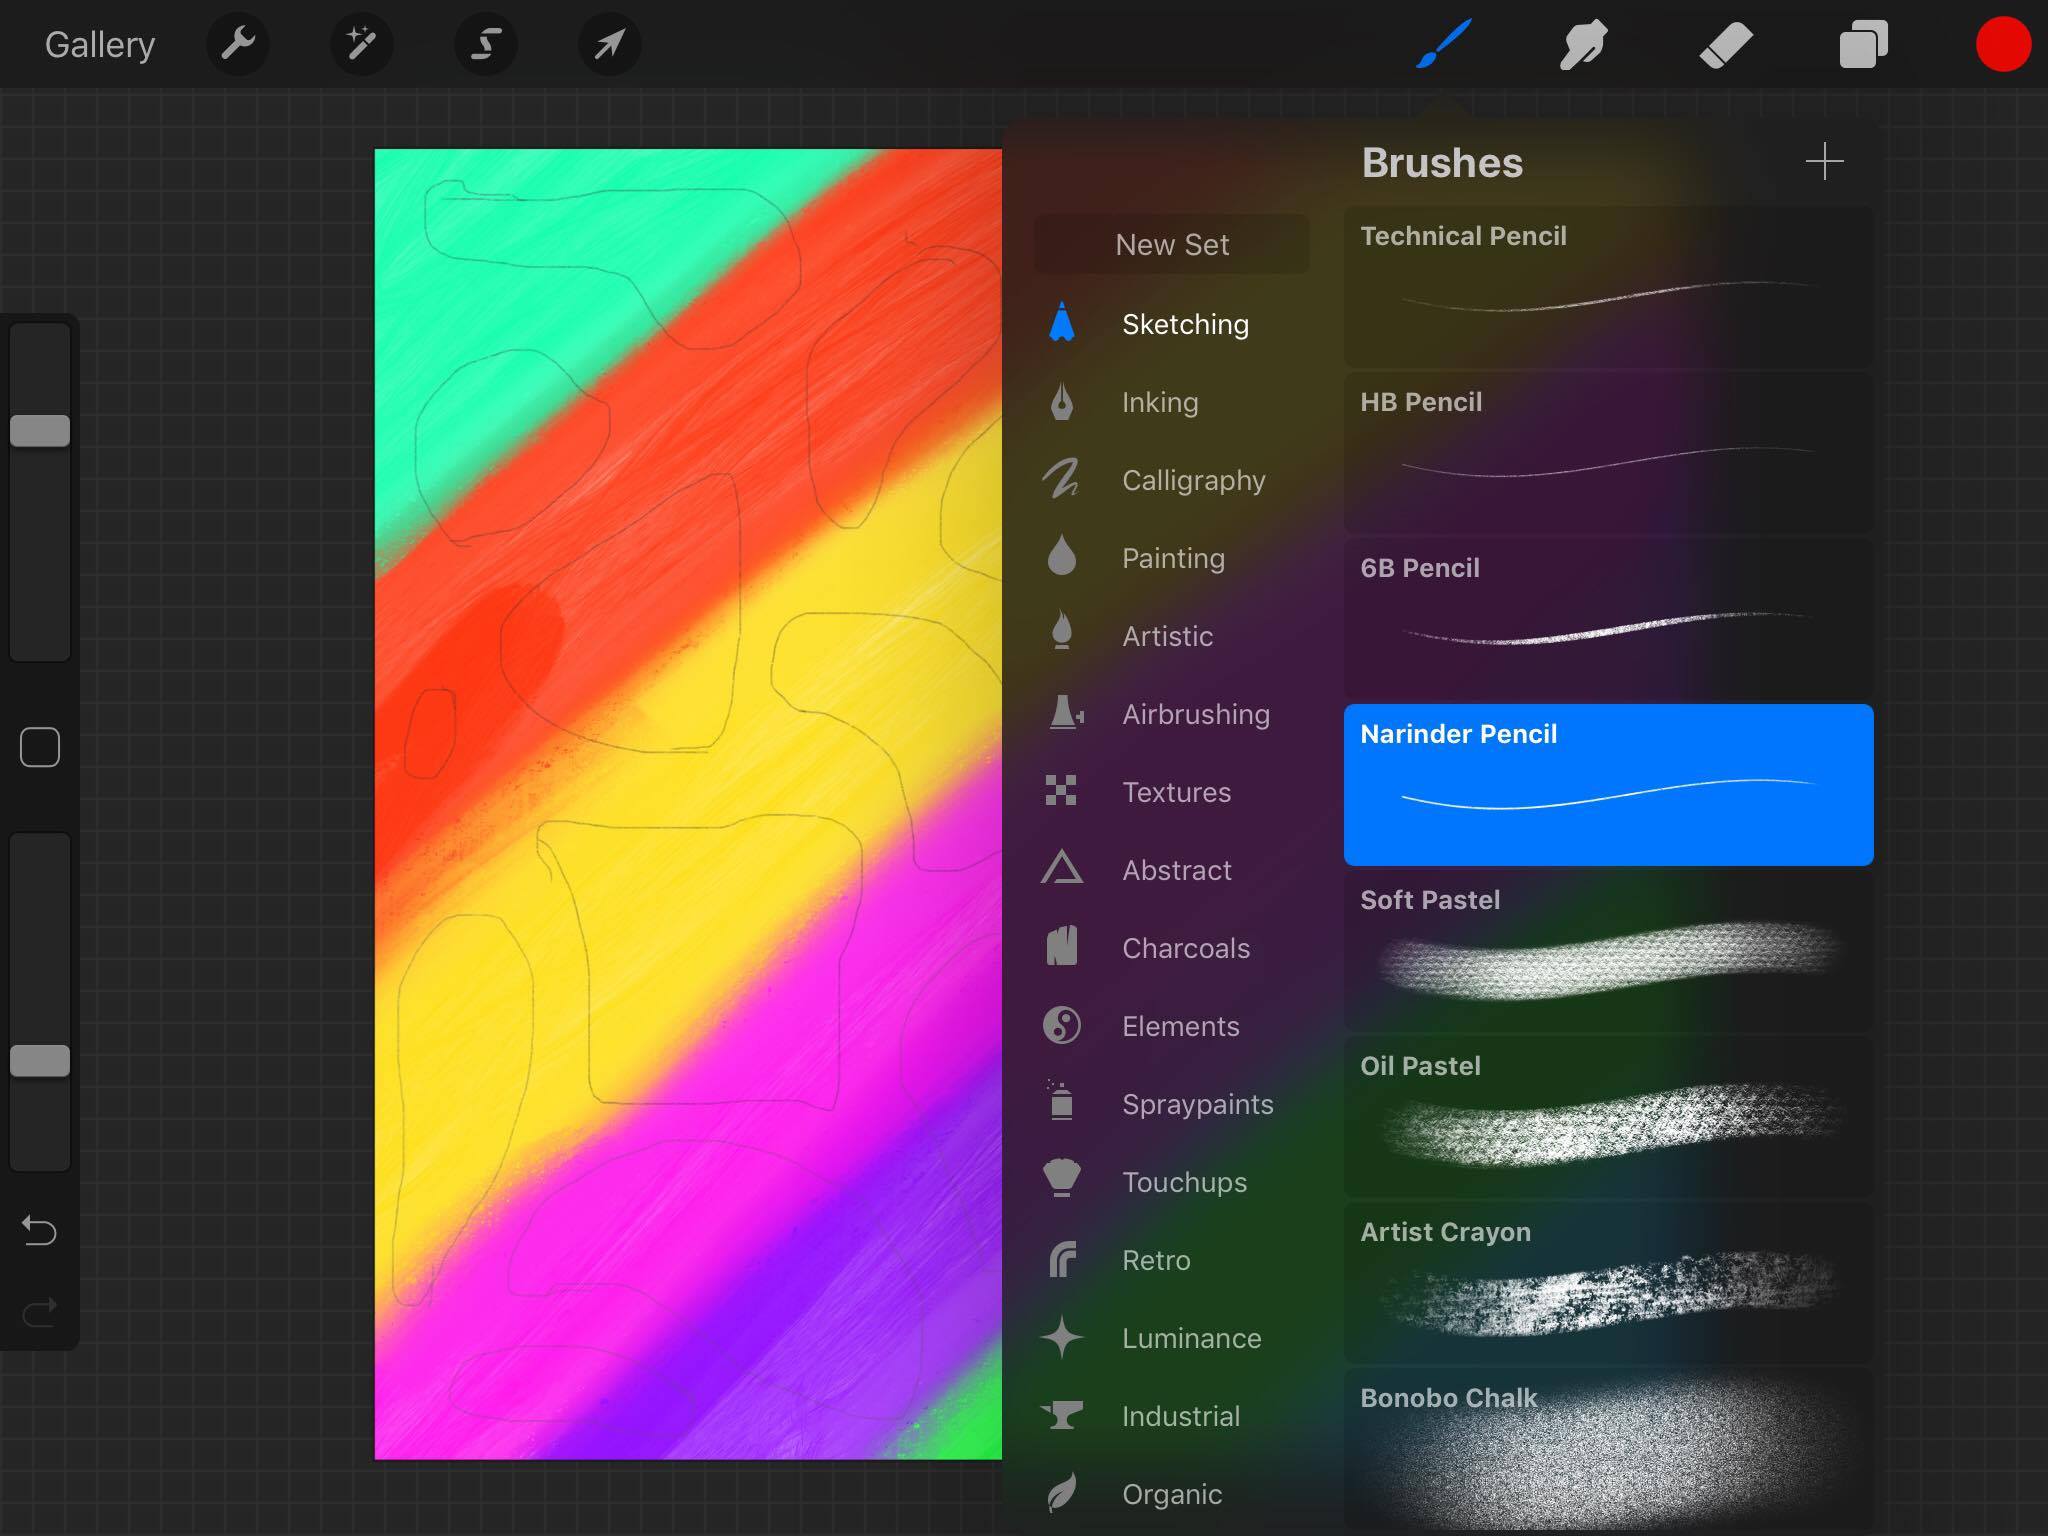The width and height of the screenshot is (2048, 1536).
Task: Add a new brush with plus icon
Action: [x=1825, y=162]
